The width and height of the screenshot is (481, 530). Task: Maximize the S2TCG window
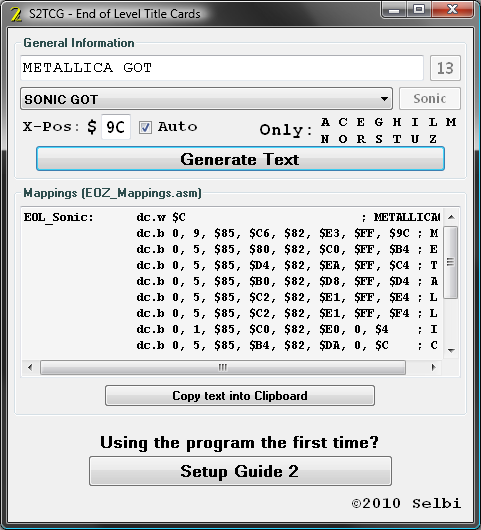pyautogui.click(x=419, y=9)
